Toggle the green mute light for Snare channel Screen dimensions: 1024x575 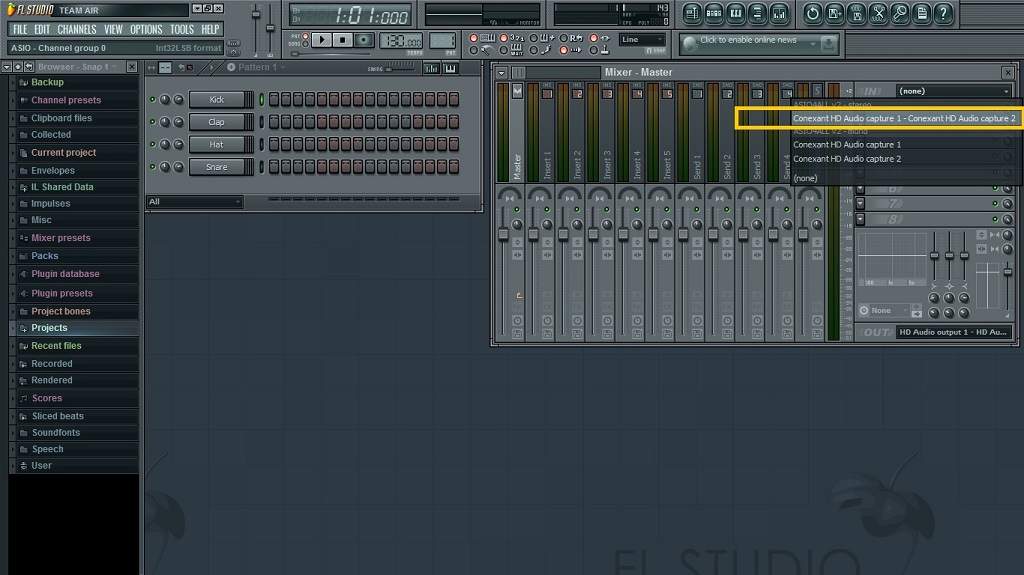153,167
